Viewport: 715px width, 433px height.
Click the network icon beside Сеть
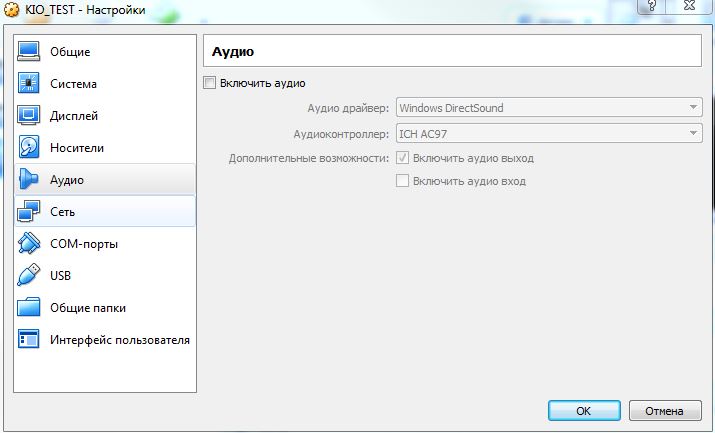pyautogui.click(x=29, y=212)
